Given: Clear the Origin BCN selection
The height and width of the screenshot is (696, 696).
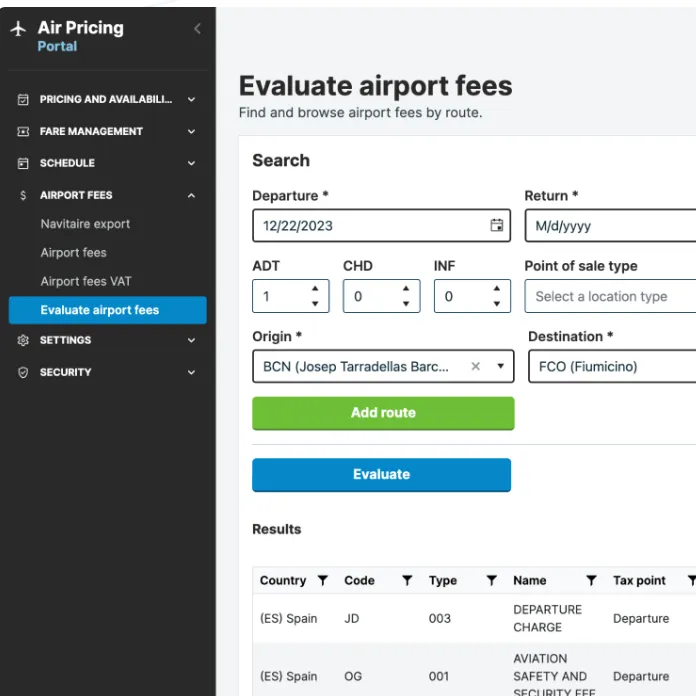Looking at the screenshot, I should 475,366.
